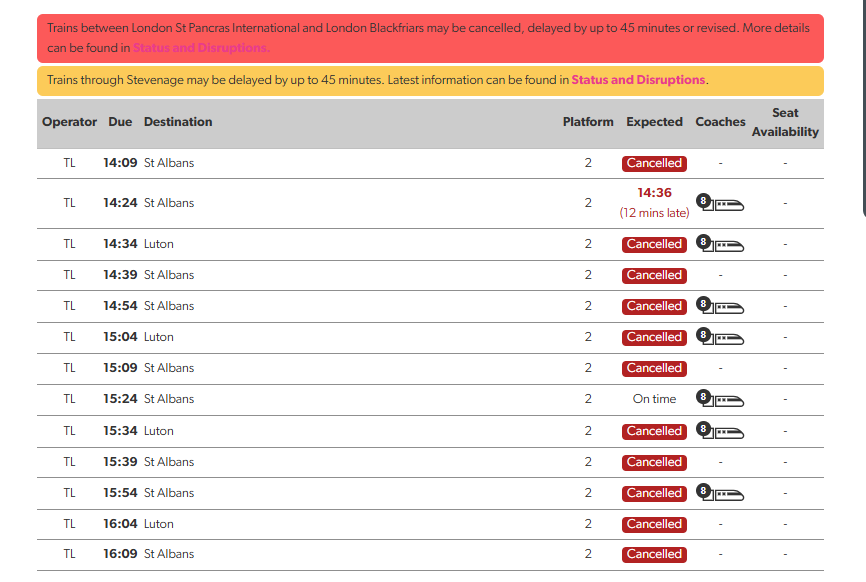Click the 15:09 due time
This screenshot has width=866, height=582.
click(x=120, y=368)
